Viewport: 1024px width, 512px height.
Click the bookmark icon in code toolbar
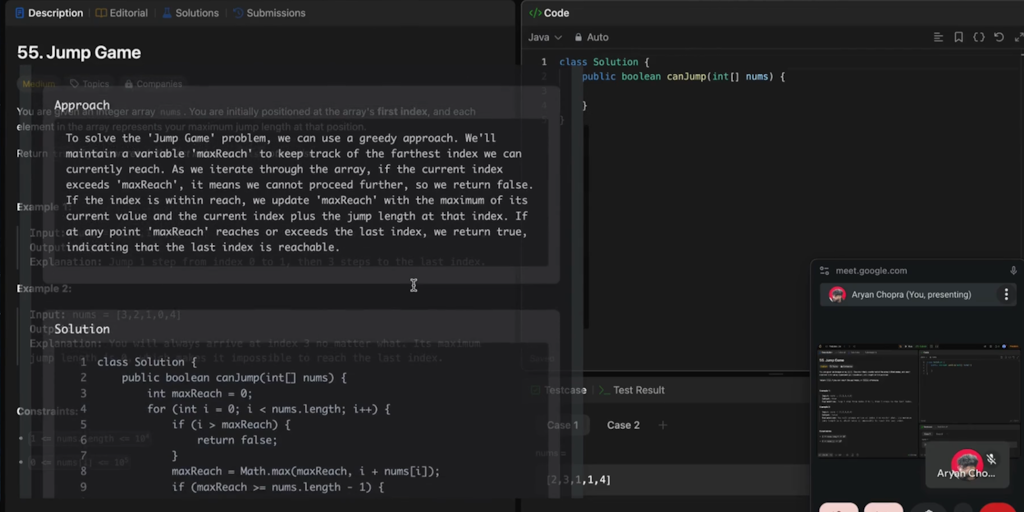click(959, 37)
